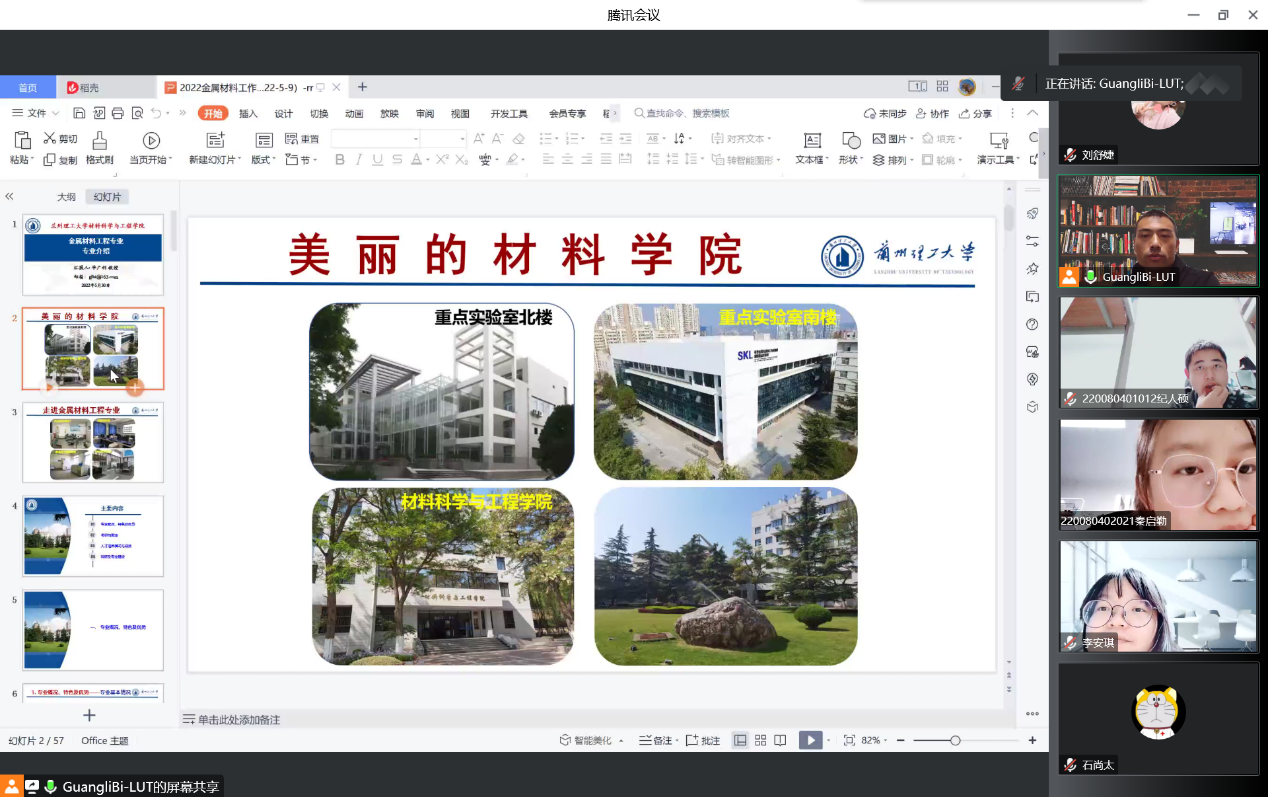Switch to reading view in status bar
Screen dimensions: 1268x797
[x=781, y=740]
